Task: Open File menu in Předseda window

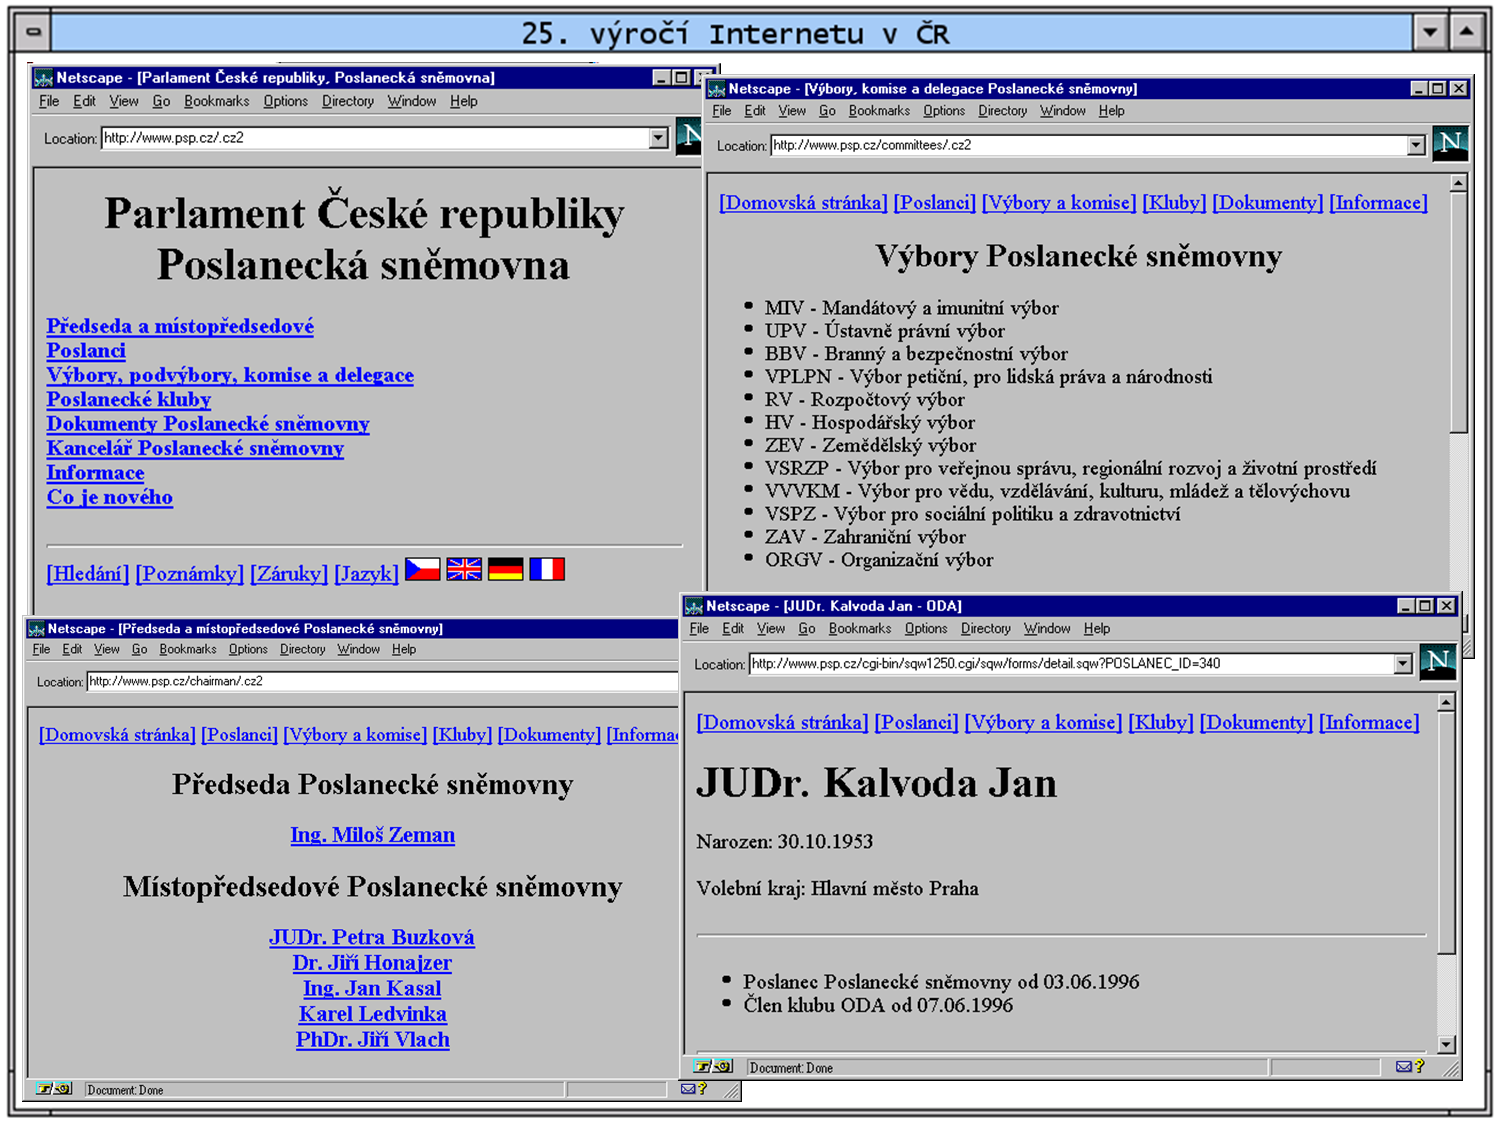Action: point(41,649)
